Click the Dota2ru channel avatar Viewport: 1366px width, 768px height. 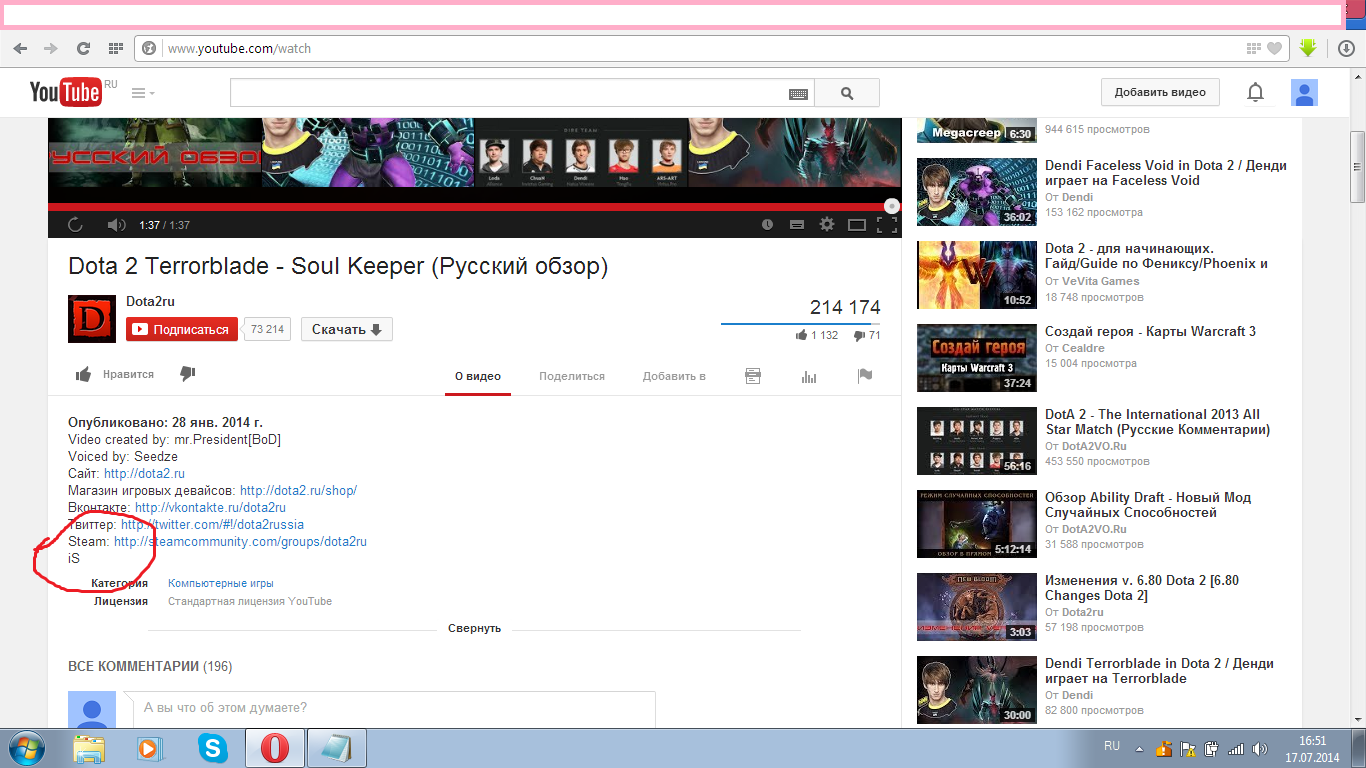91,319
